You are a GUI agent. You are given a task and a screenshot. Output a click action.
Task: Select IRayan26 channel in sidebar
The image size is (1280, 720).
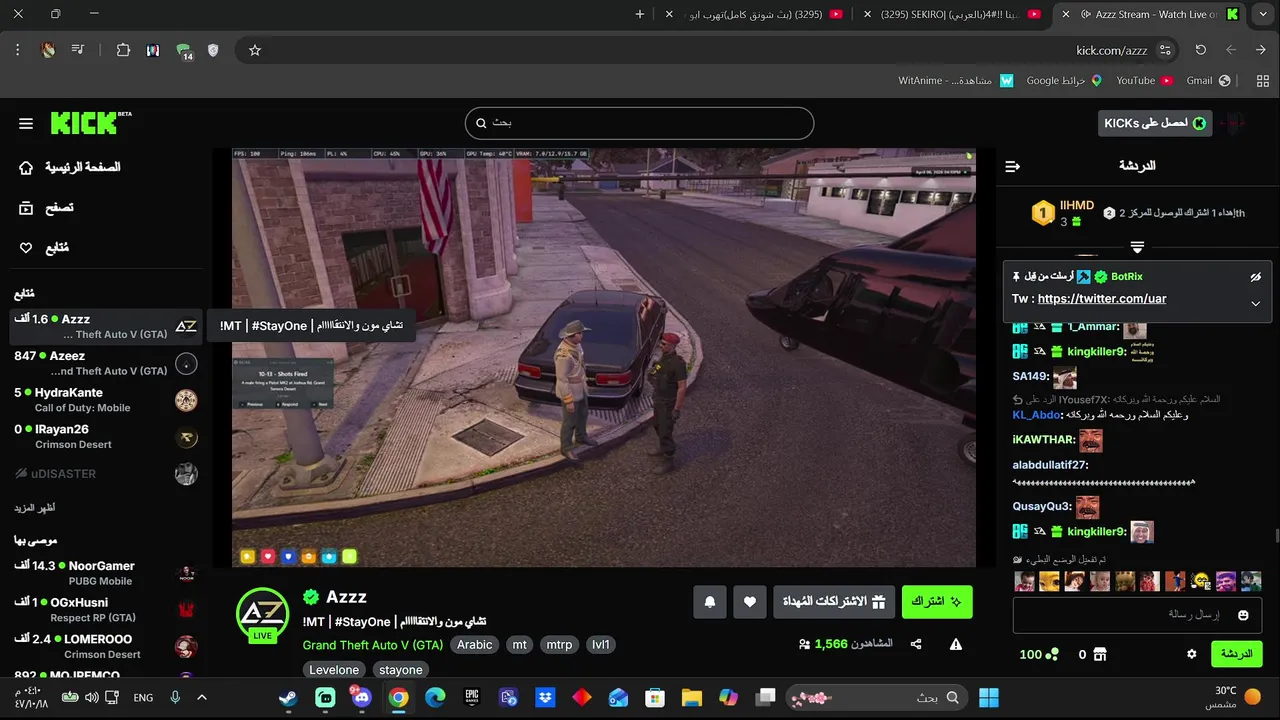105,437
